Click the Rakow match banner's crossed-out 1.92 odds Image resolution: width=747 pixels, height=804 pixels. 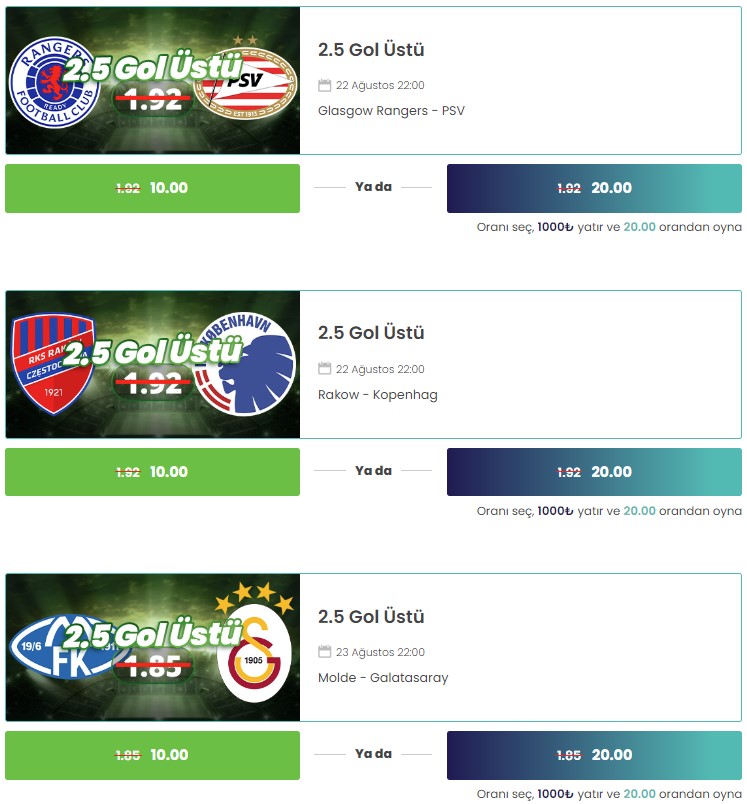pos(154,383)
